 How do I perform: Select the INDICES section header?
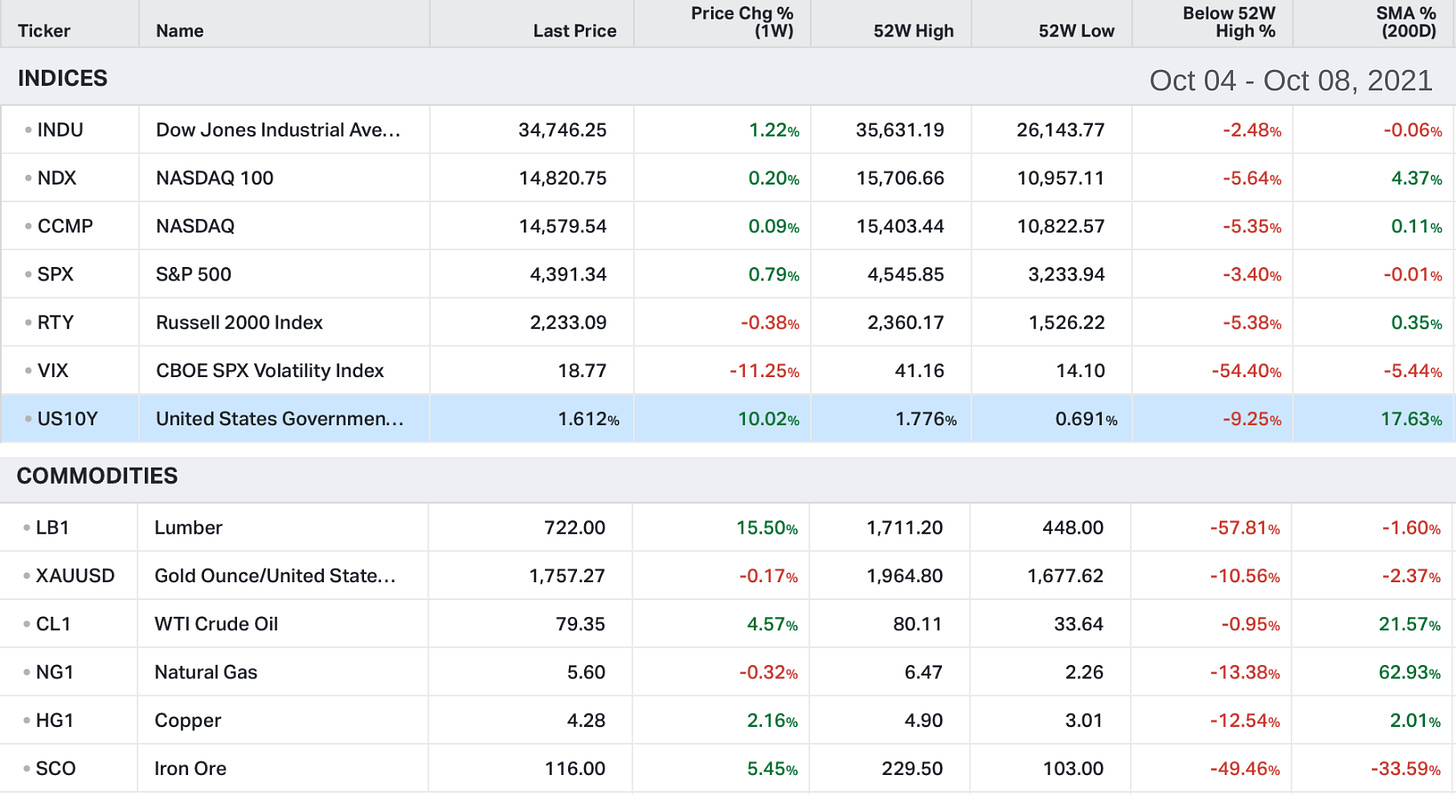(63, 78)
